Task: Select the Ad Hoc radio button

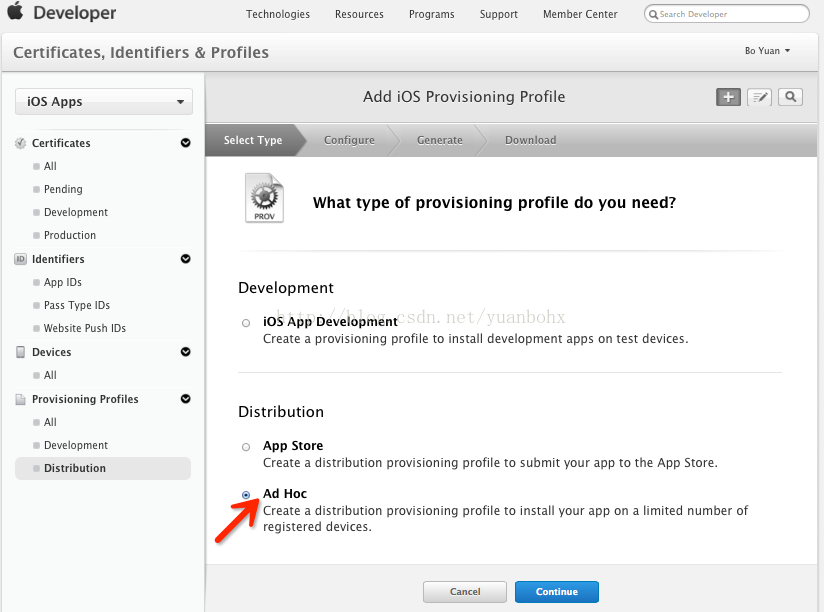Action: (246, 495)
